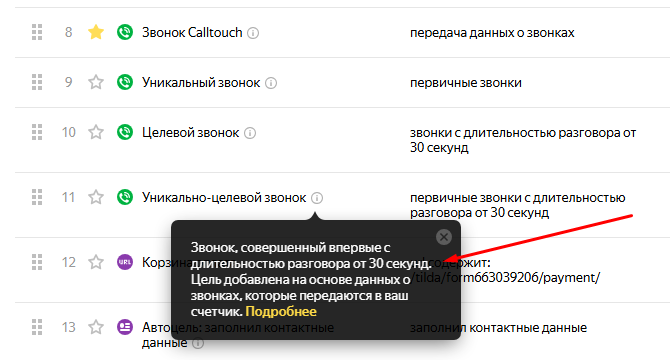Grab the drag handle of row 13

point(37,327)
